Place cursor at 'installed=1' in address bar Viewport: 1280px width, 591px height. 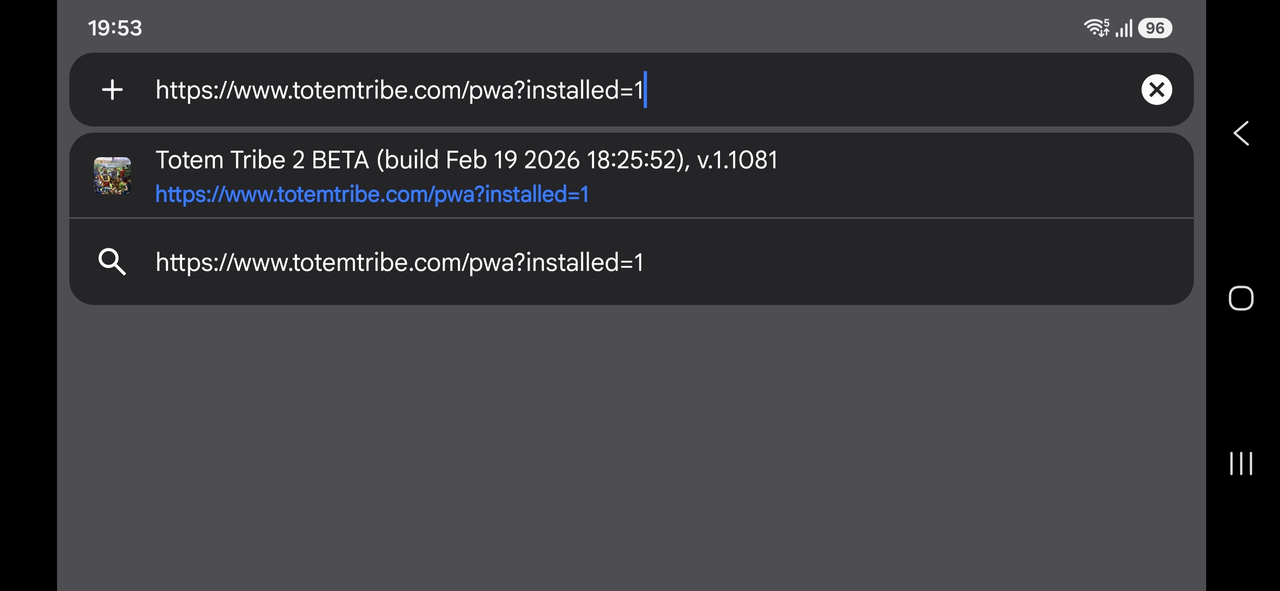pyautogui.click(x=585, y=90)
